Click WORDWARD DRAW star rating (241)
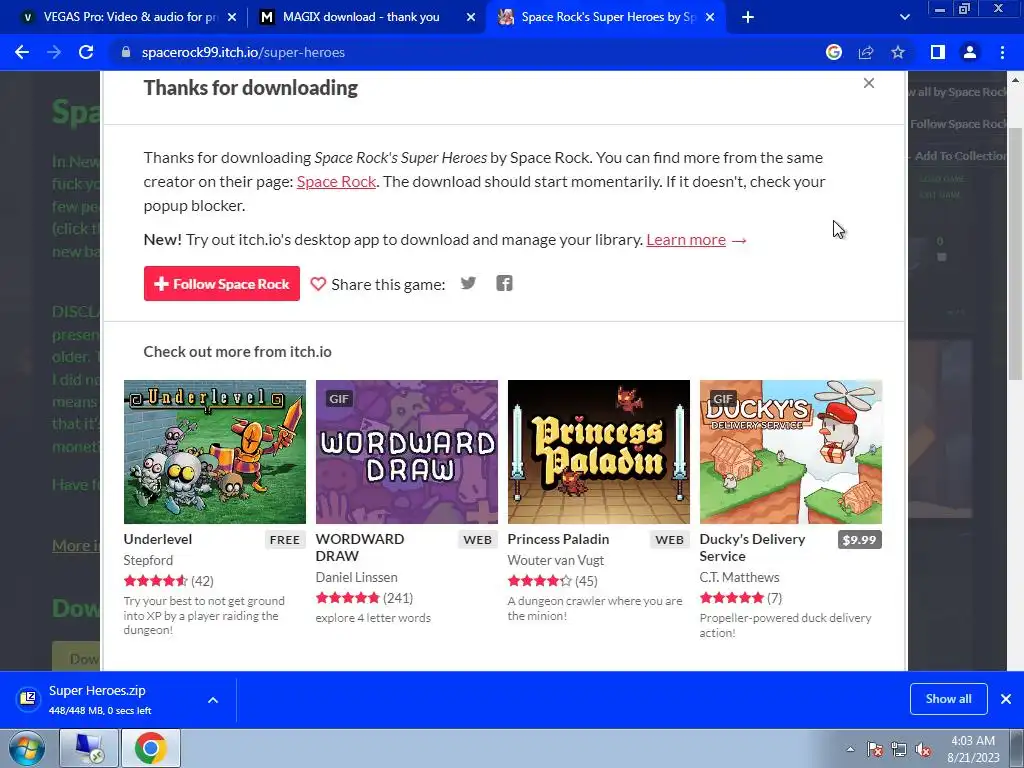The width and height of the screenshot is (1024, 768). point(364,598)
